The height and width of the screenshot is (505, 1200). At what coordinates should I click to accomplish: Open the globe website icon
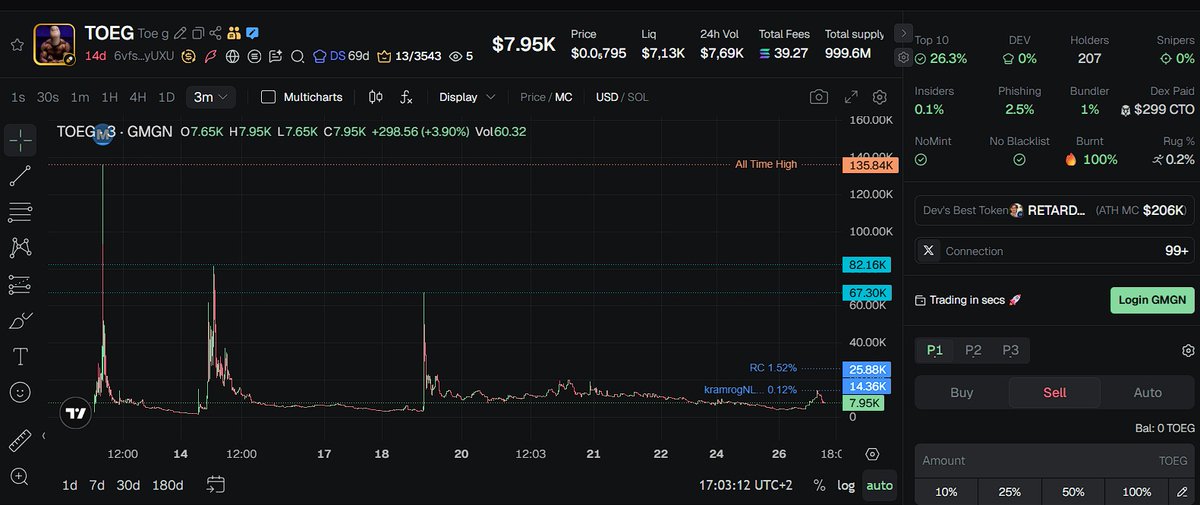[x=233, y=56]
